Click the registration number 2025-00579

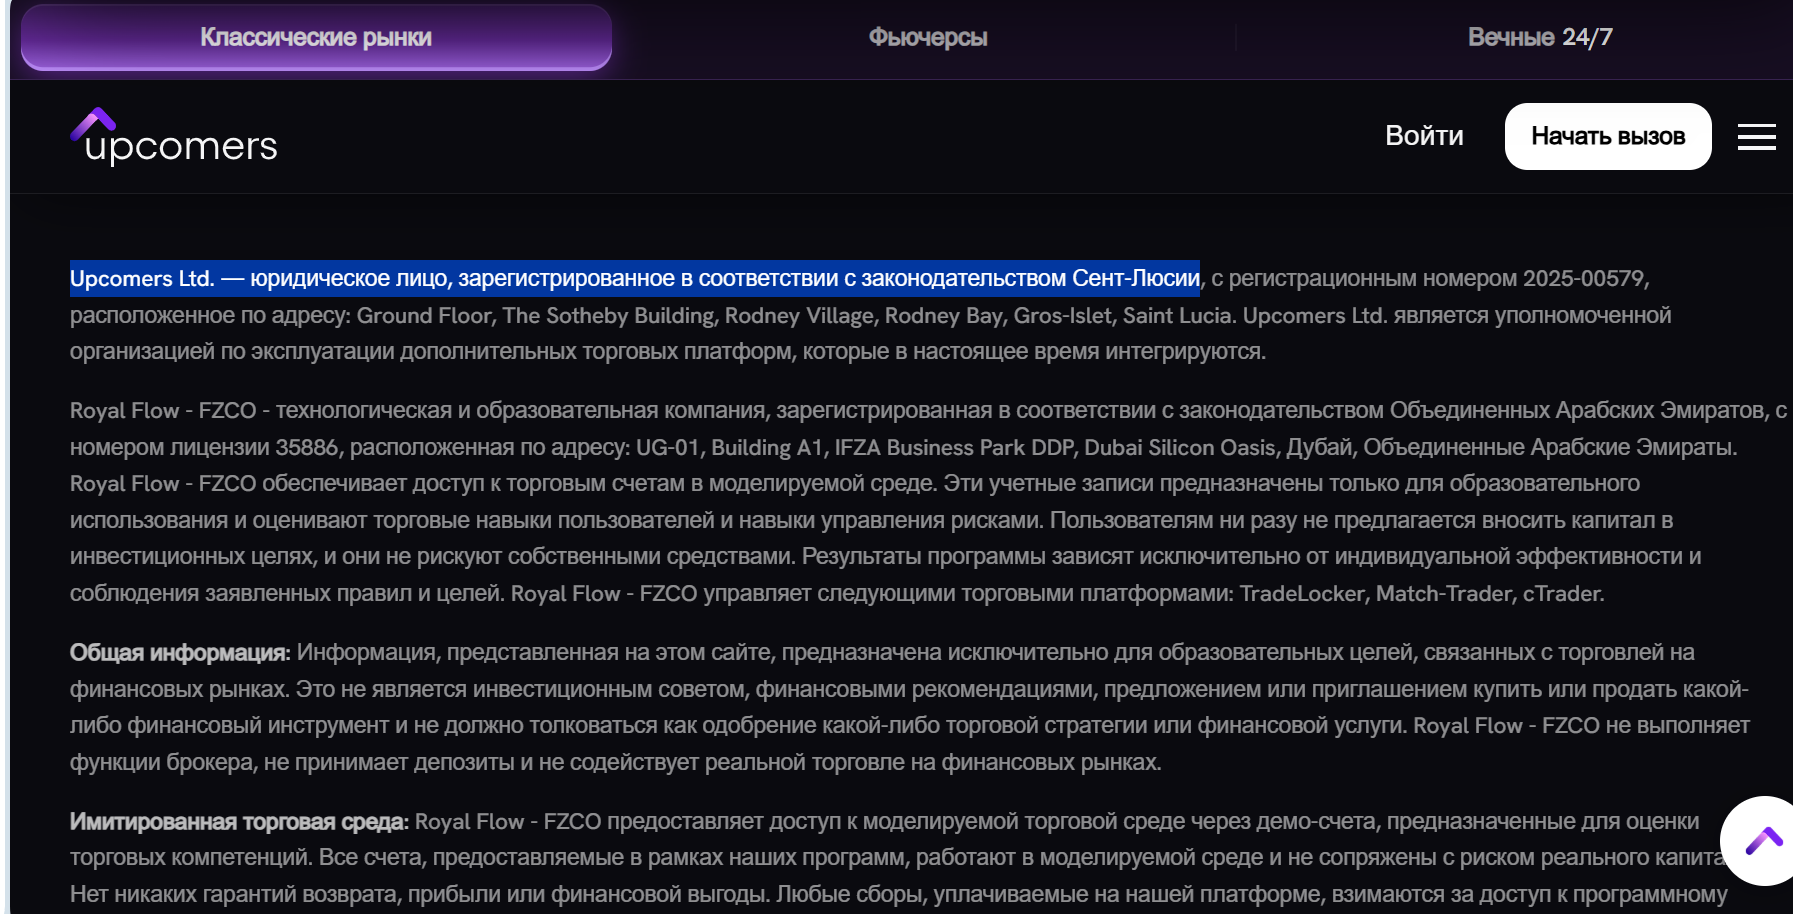[x=1586, y=278]
